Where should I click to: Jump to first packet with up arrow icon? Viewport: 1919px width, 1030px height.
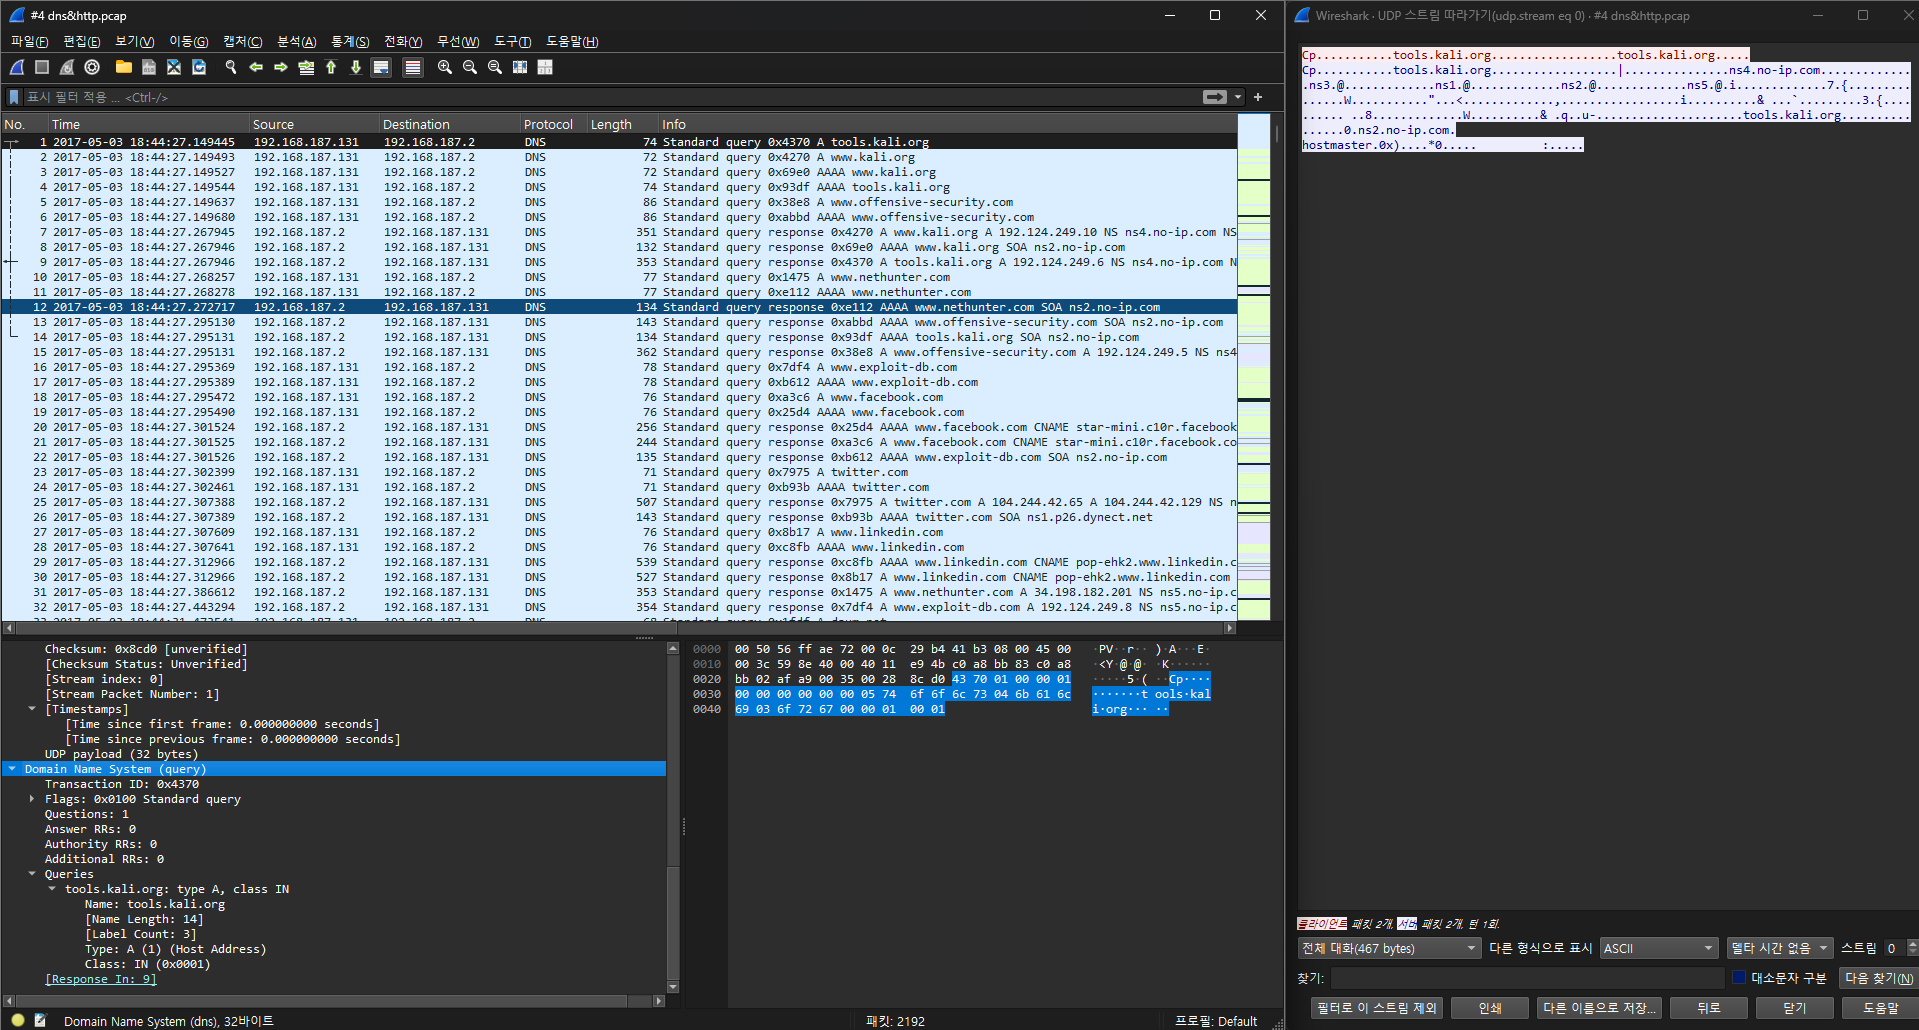tap(331, 67)
